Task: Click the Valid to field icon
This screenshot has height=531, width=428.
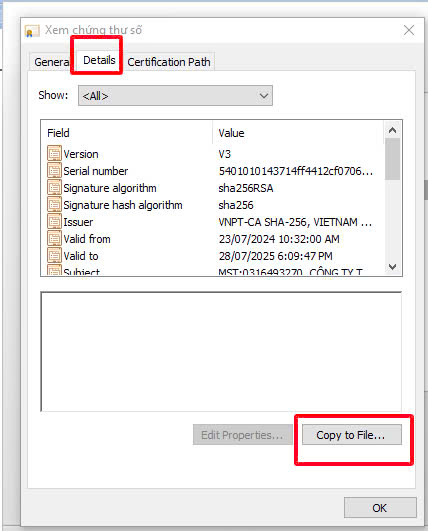Action: tap(54, 255)
